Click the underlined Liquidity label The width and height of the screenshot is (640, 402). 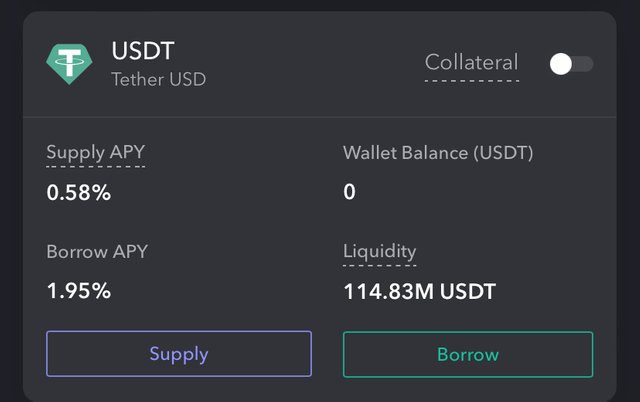tap(379, 251)
